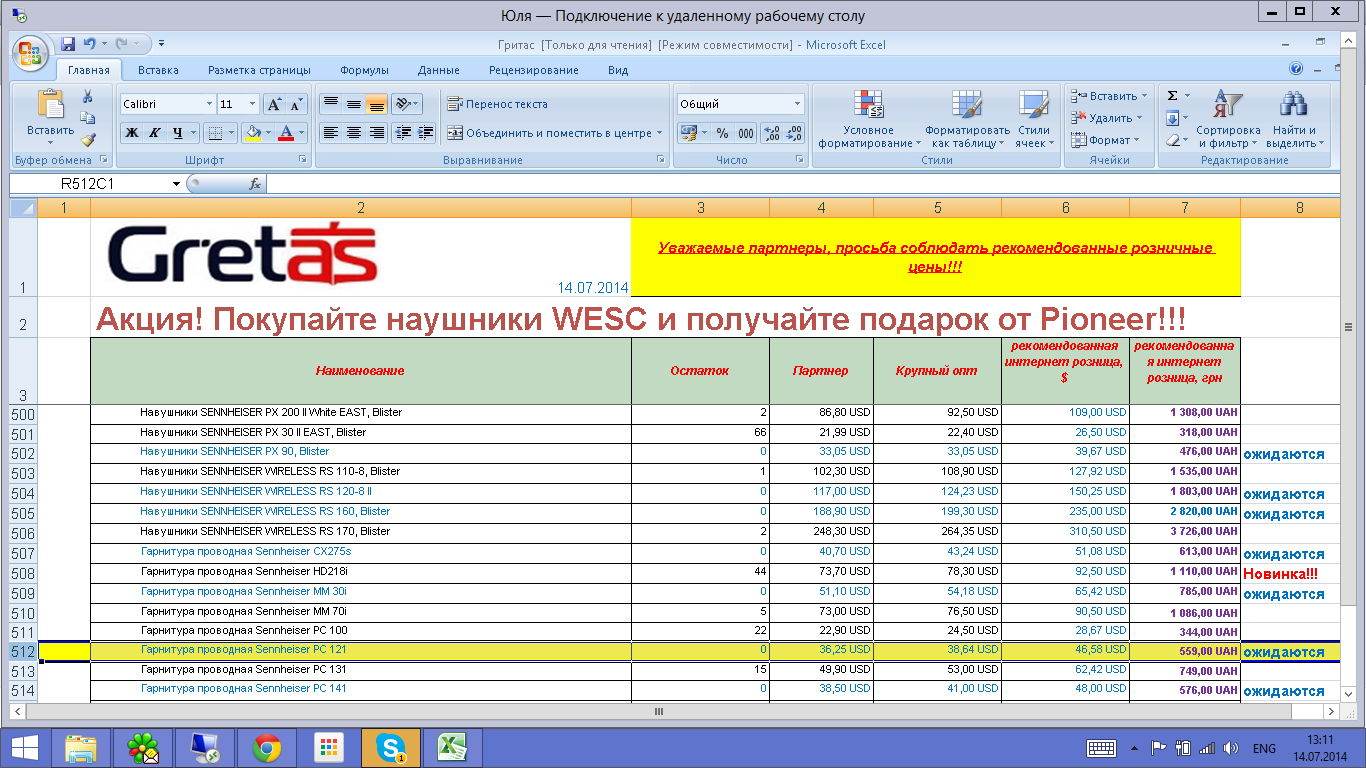Open Форматировать как таблицу dropdown

[967, 119]
